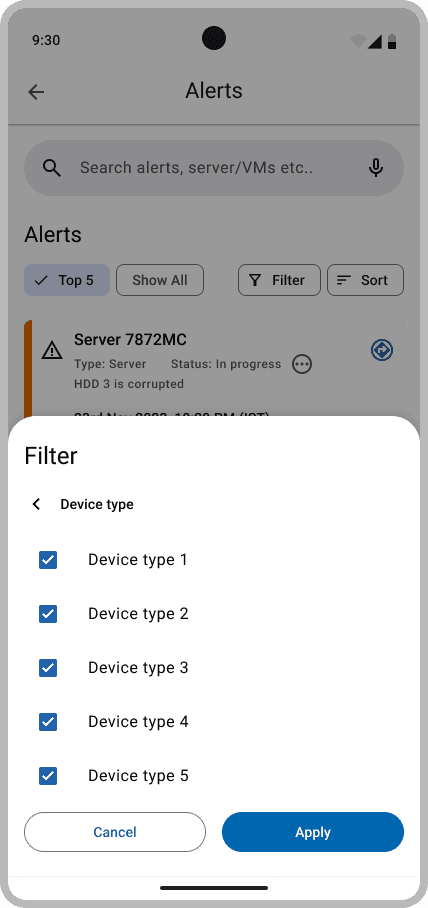Screen dimensions: 428x908
Task: Uncheck Device type 3 checkbox
Action: [x=48, y=668]
